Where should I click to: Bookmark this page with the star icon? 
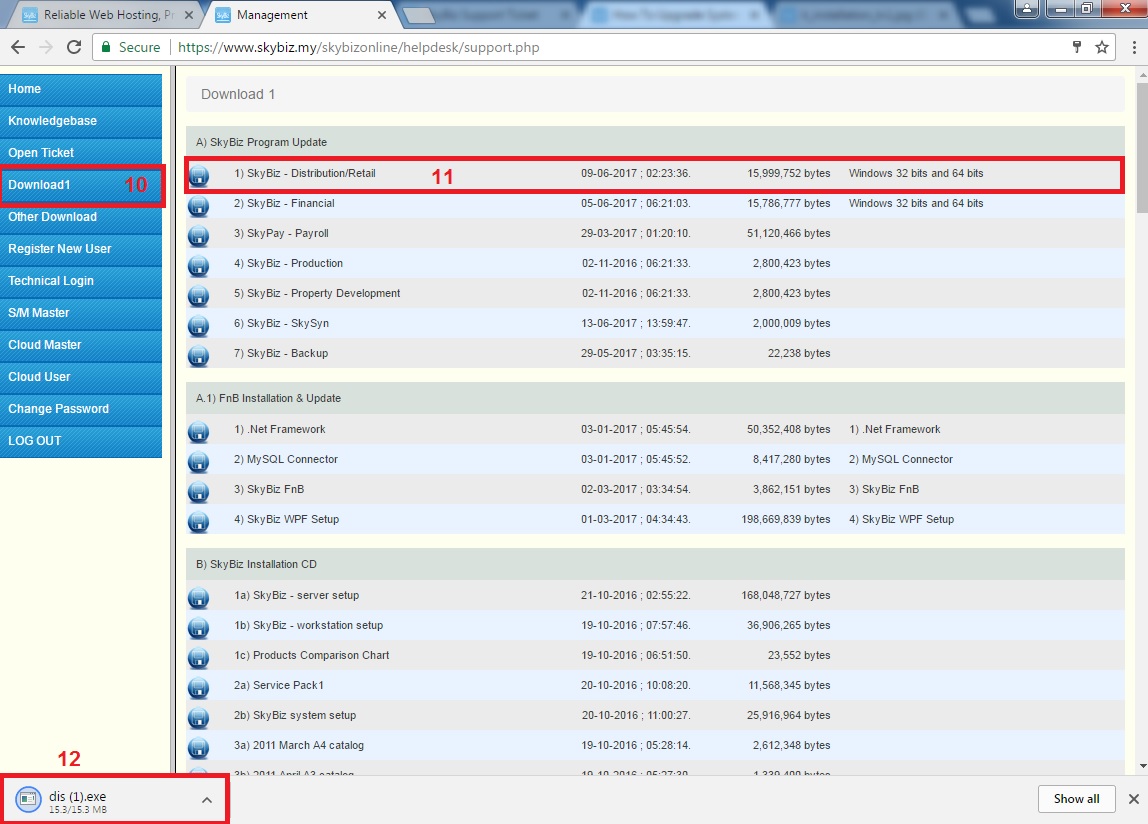1102,47
